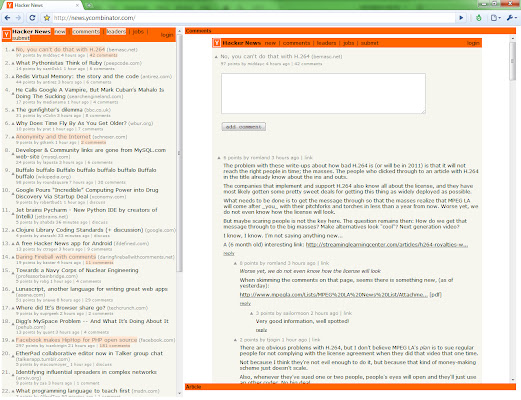Upvote comment by sailormoon
Screen dimensions: 521x400
click(x=252, y=313)
